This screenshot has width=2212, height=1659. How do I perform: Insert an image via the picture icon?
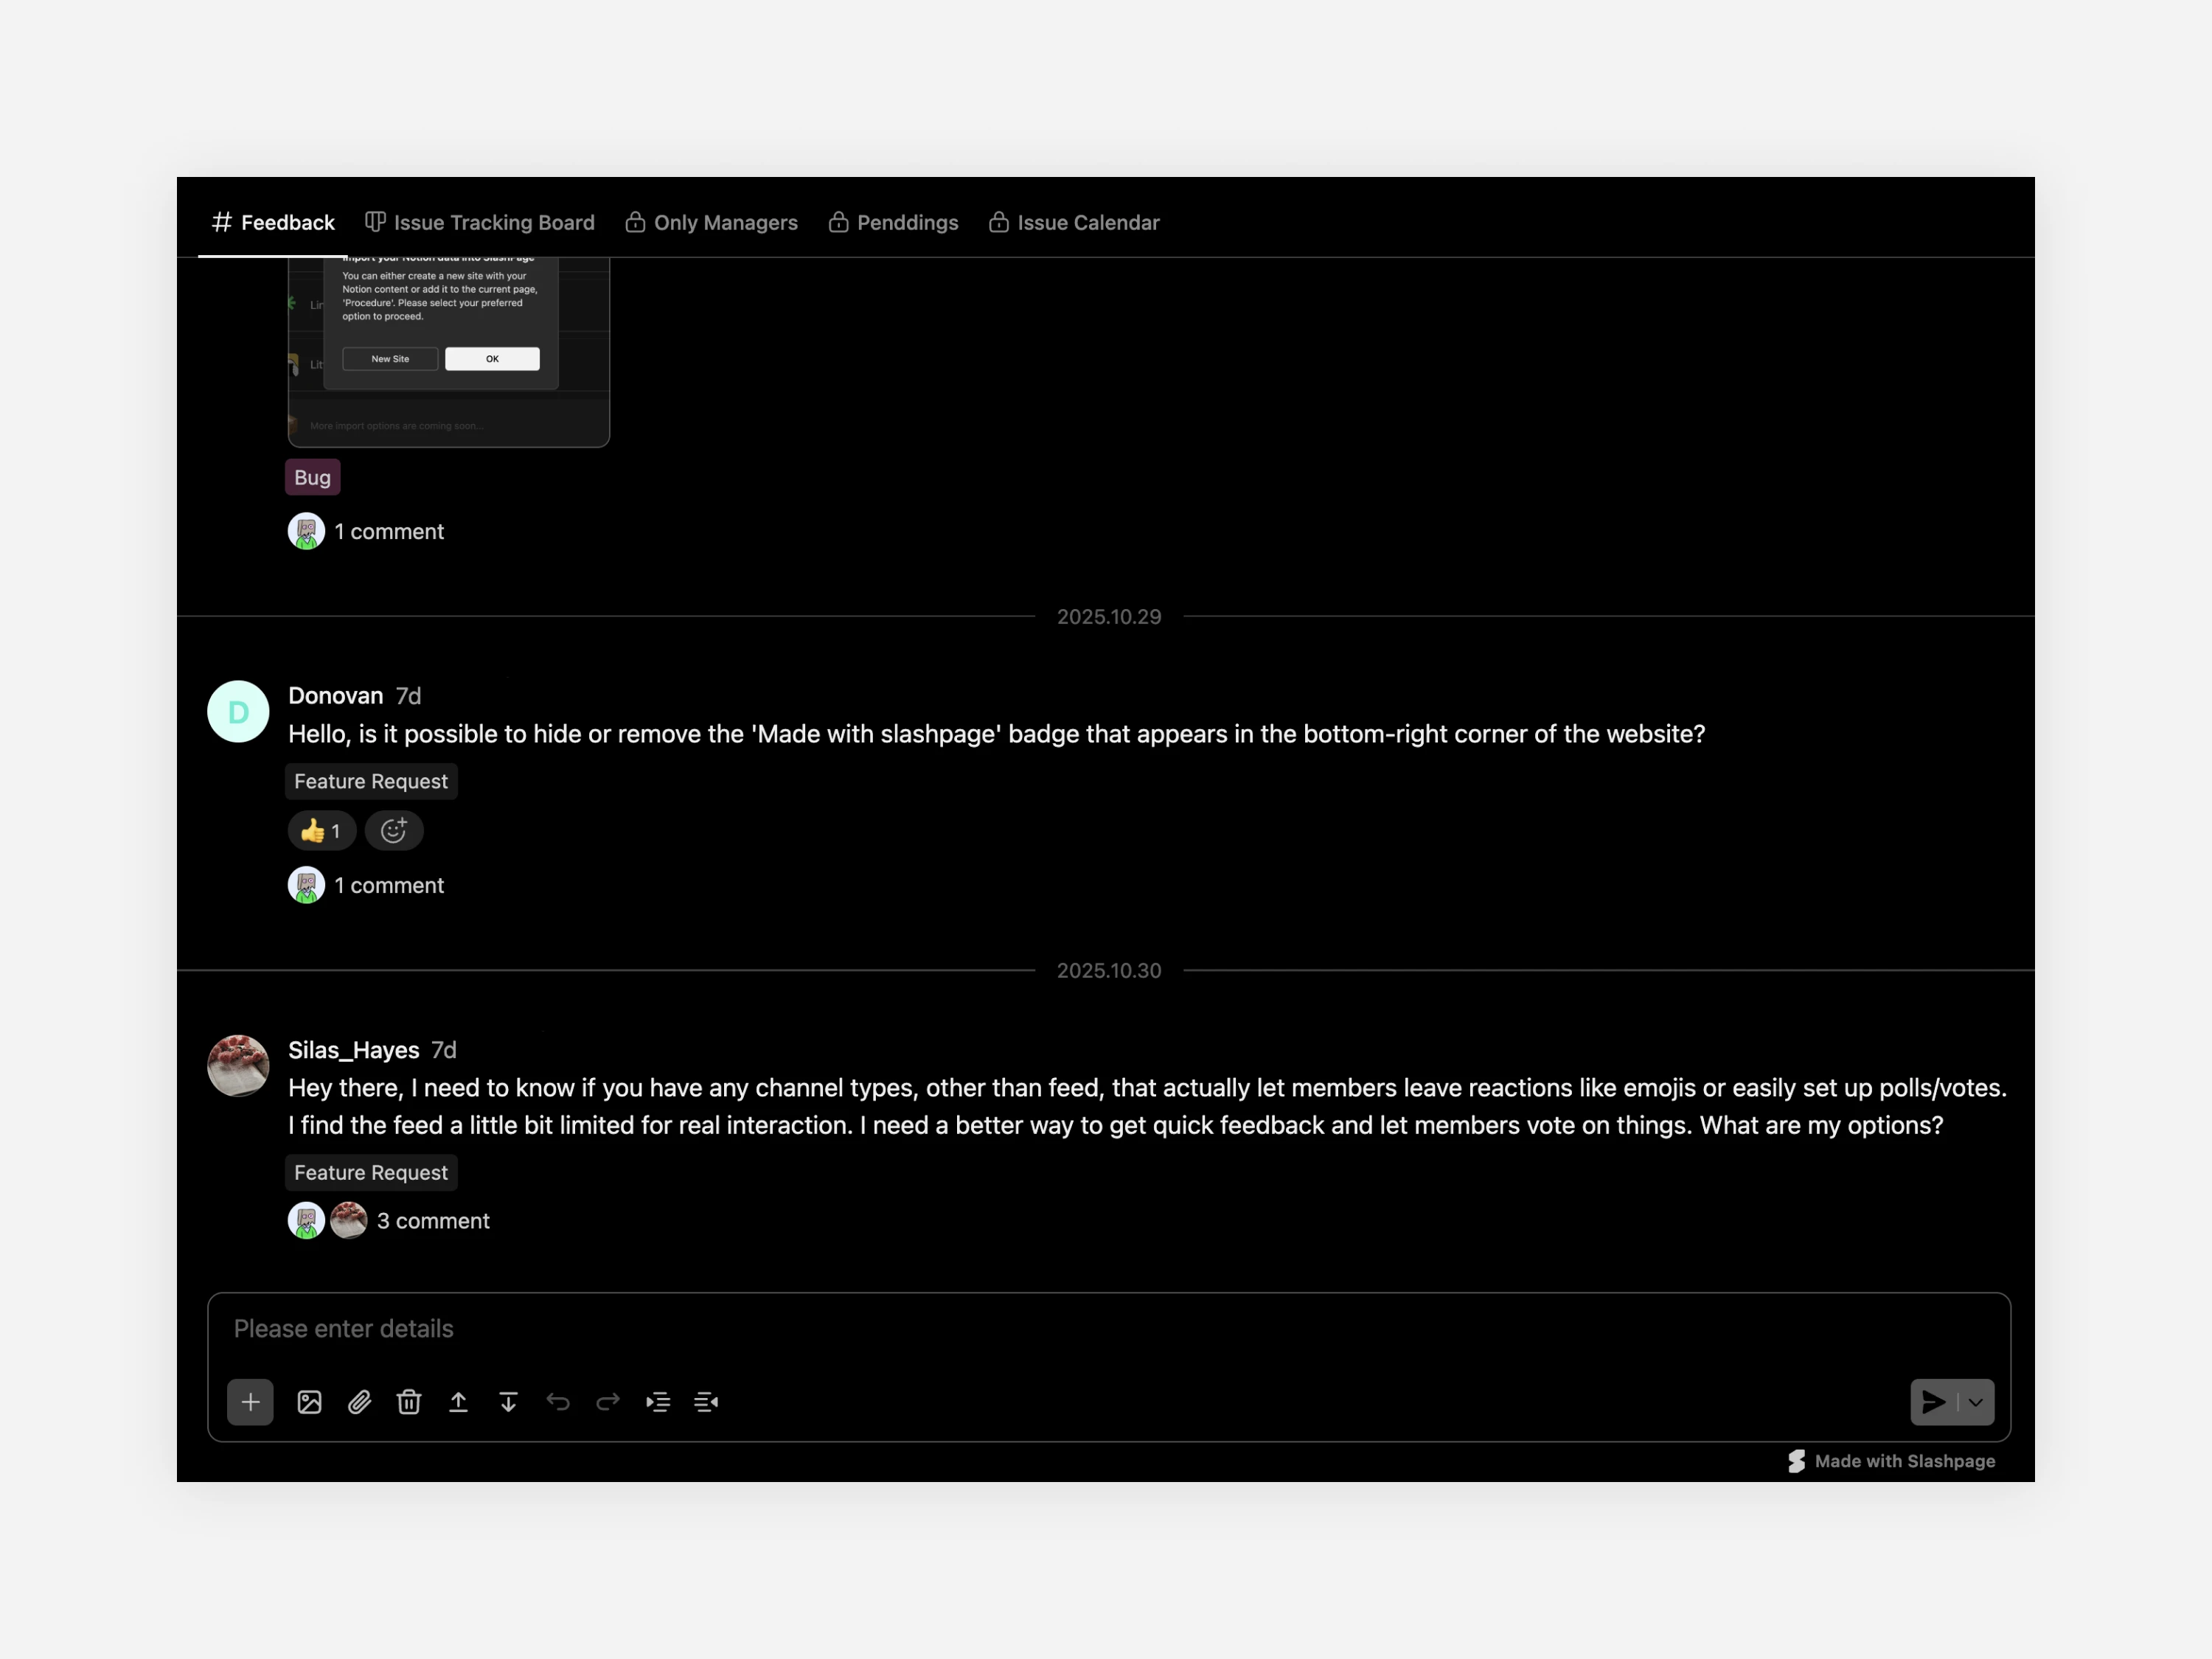309,1402
